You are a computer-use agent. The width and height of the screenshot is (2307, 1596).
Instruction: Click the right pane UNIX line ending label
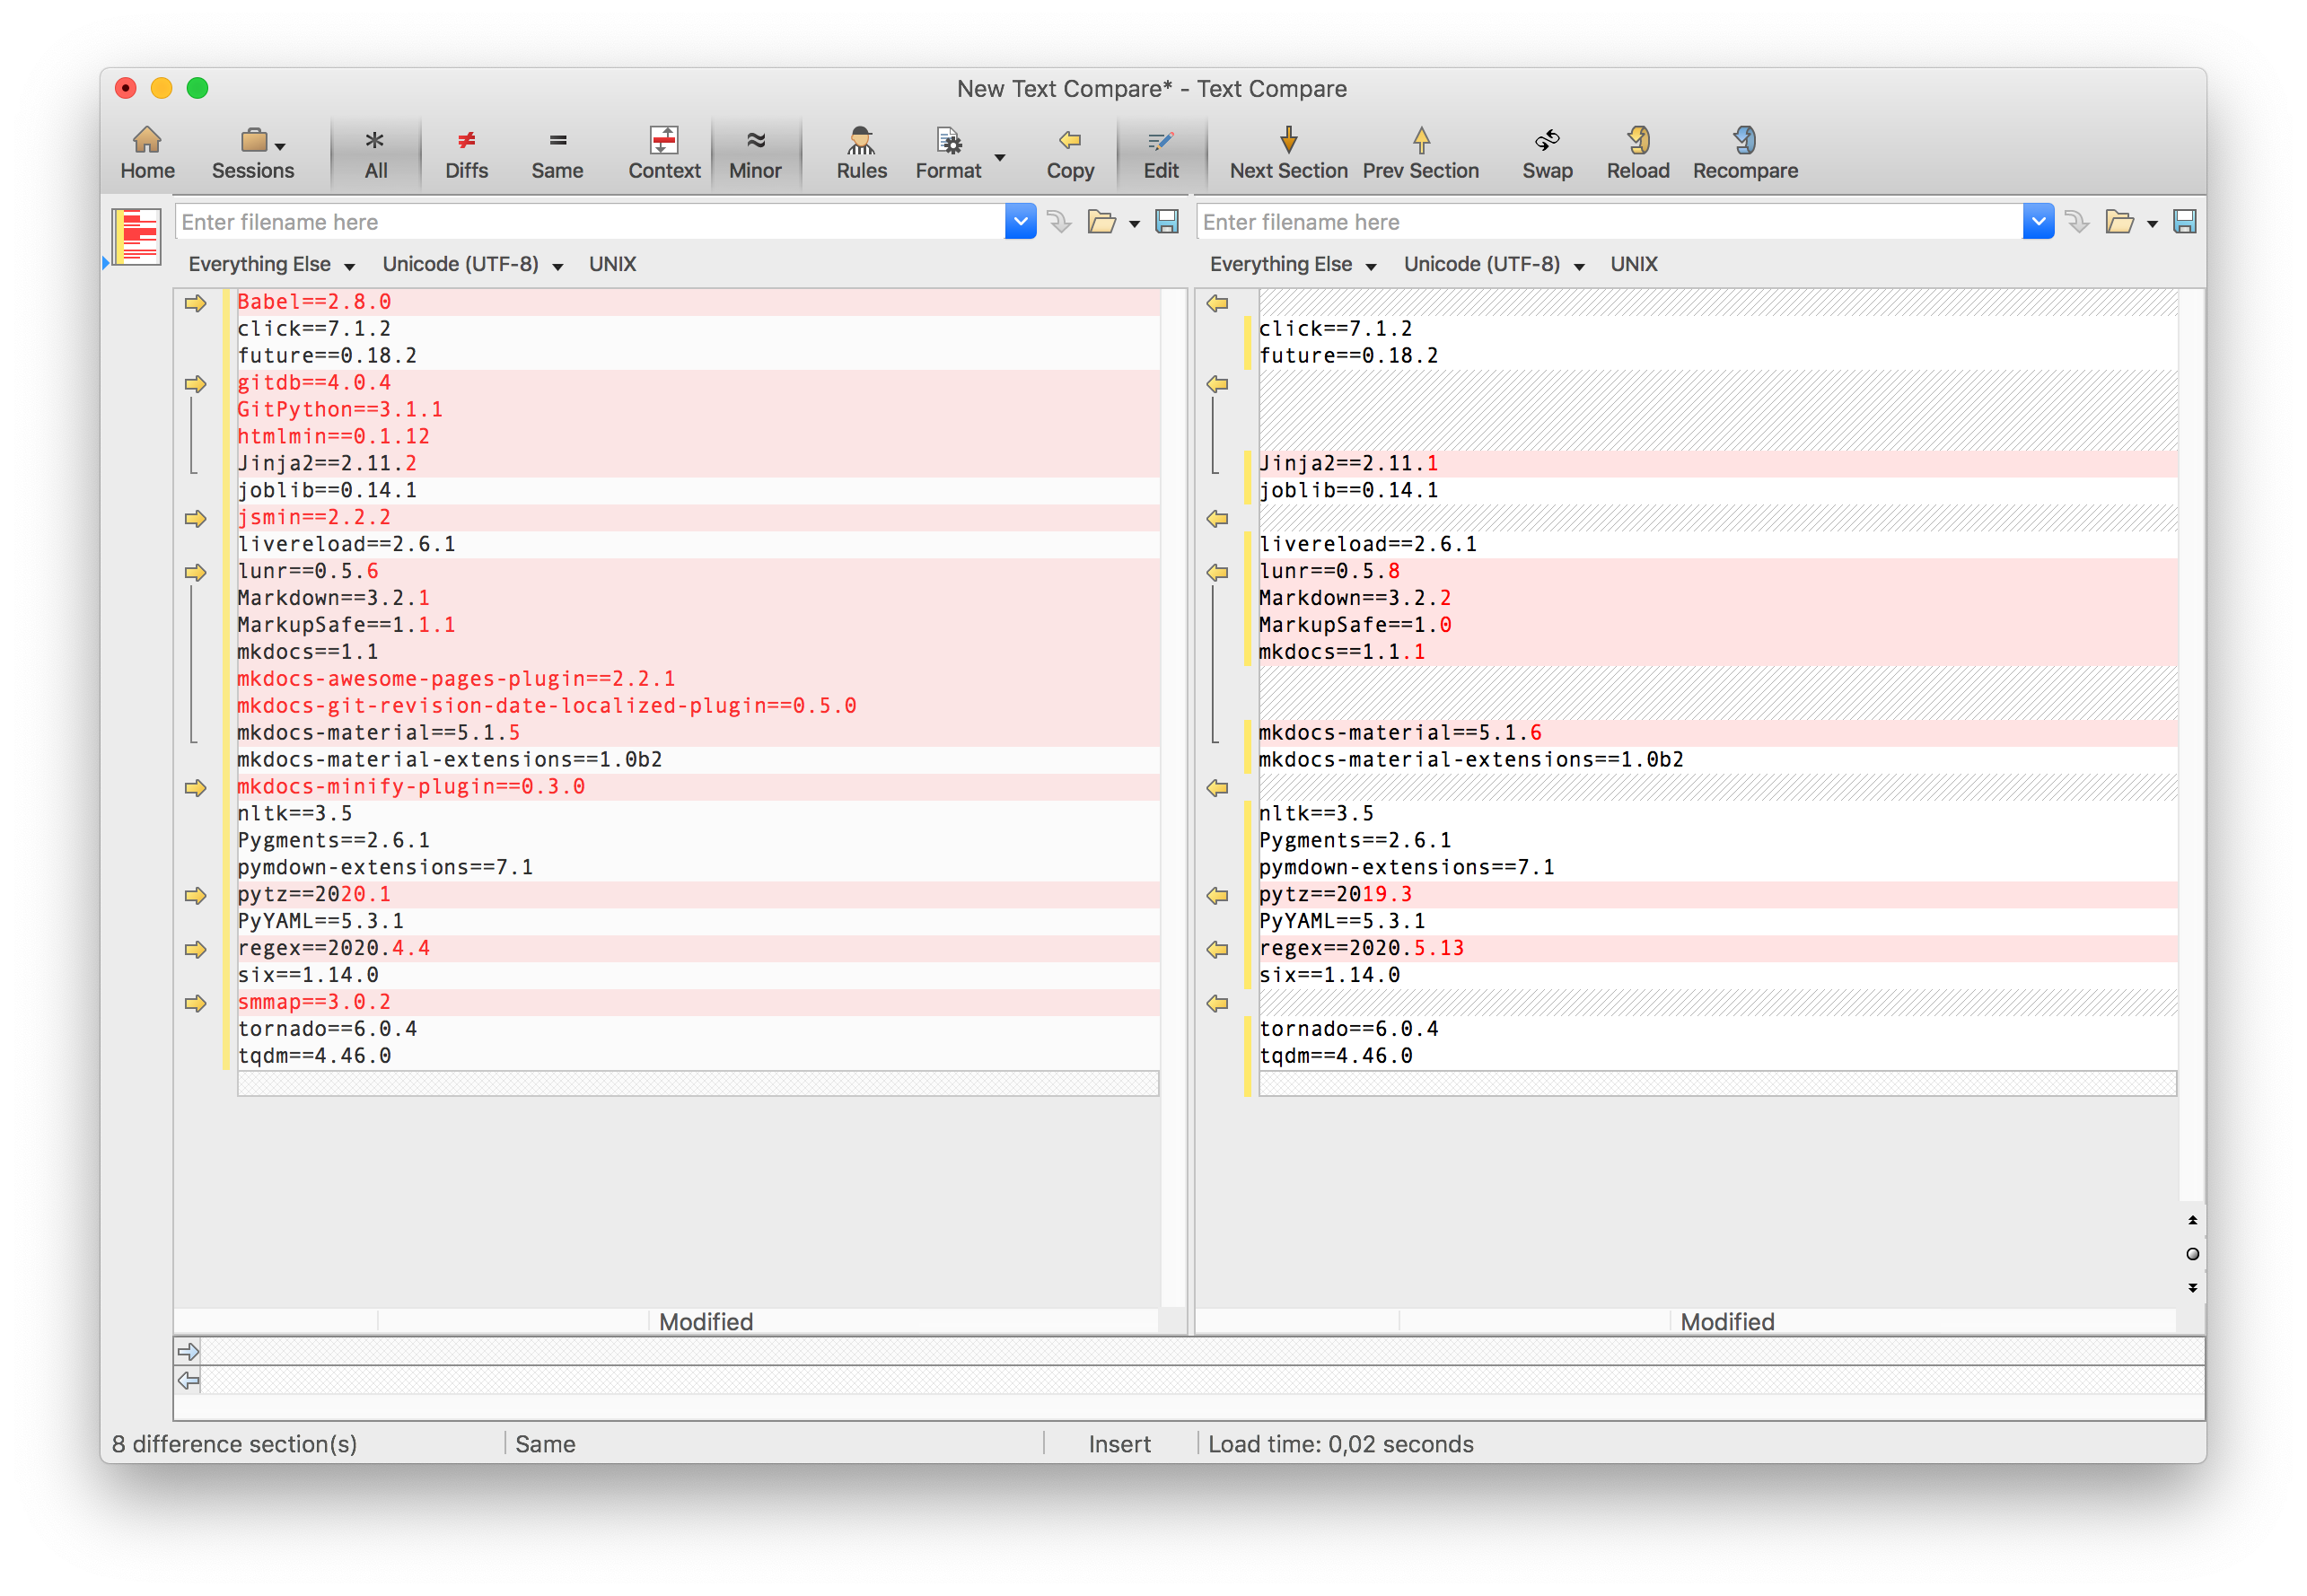pyautogui.click(x=1633, y=264)
